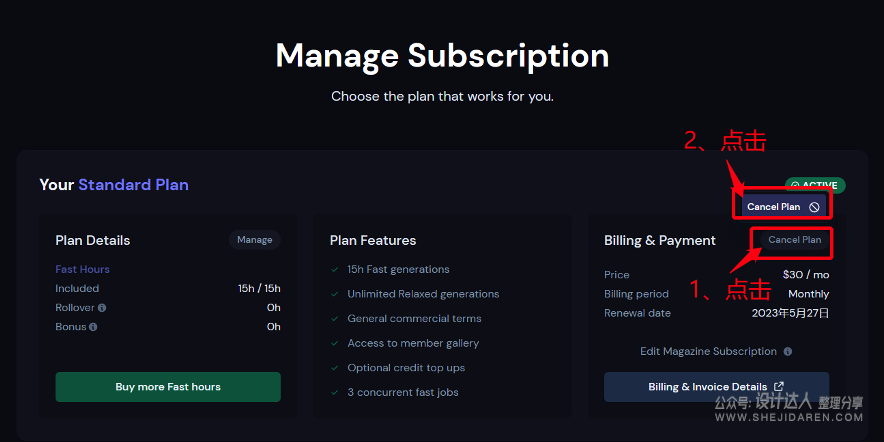
Task: Open the Manage button in Plan Details
Action: pyautogui.click(x=255, y=240)
